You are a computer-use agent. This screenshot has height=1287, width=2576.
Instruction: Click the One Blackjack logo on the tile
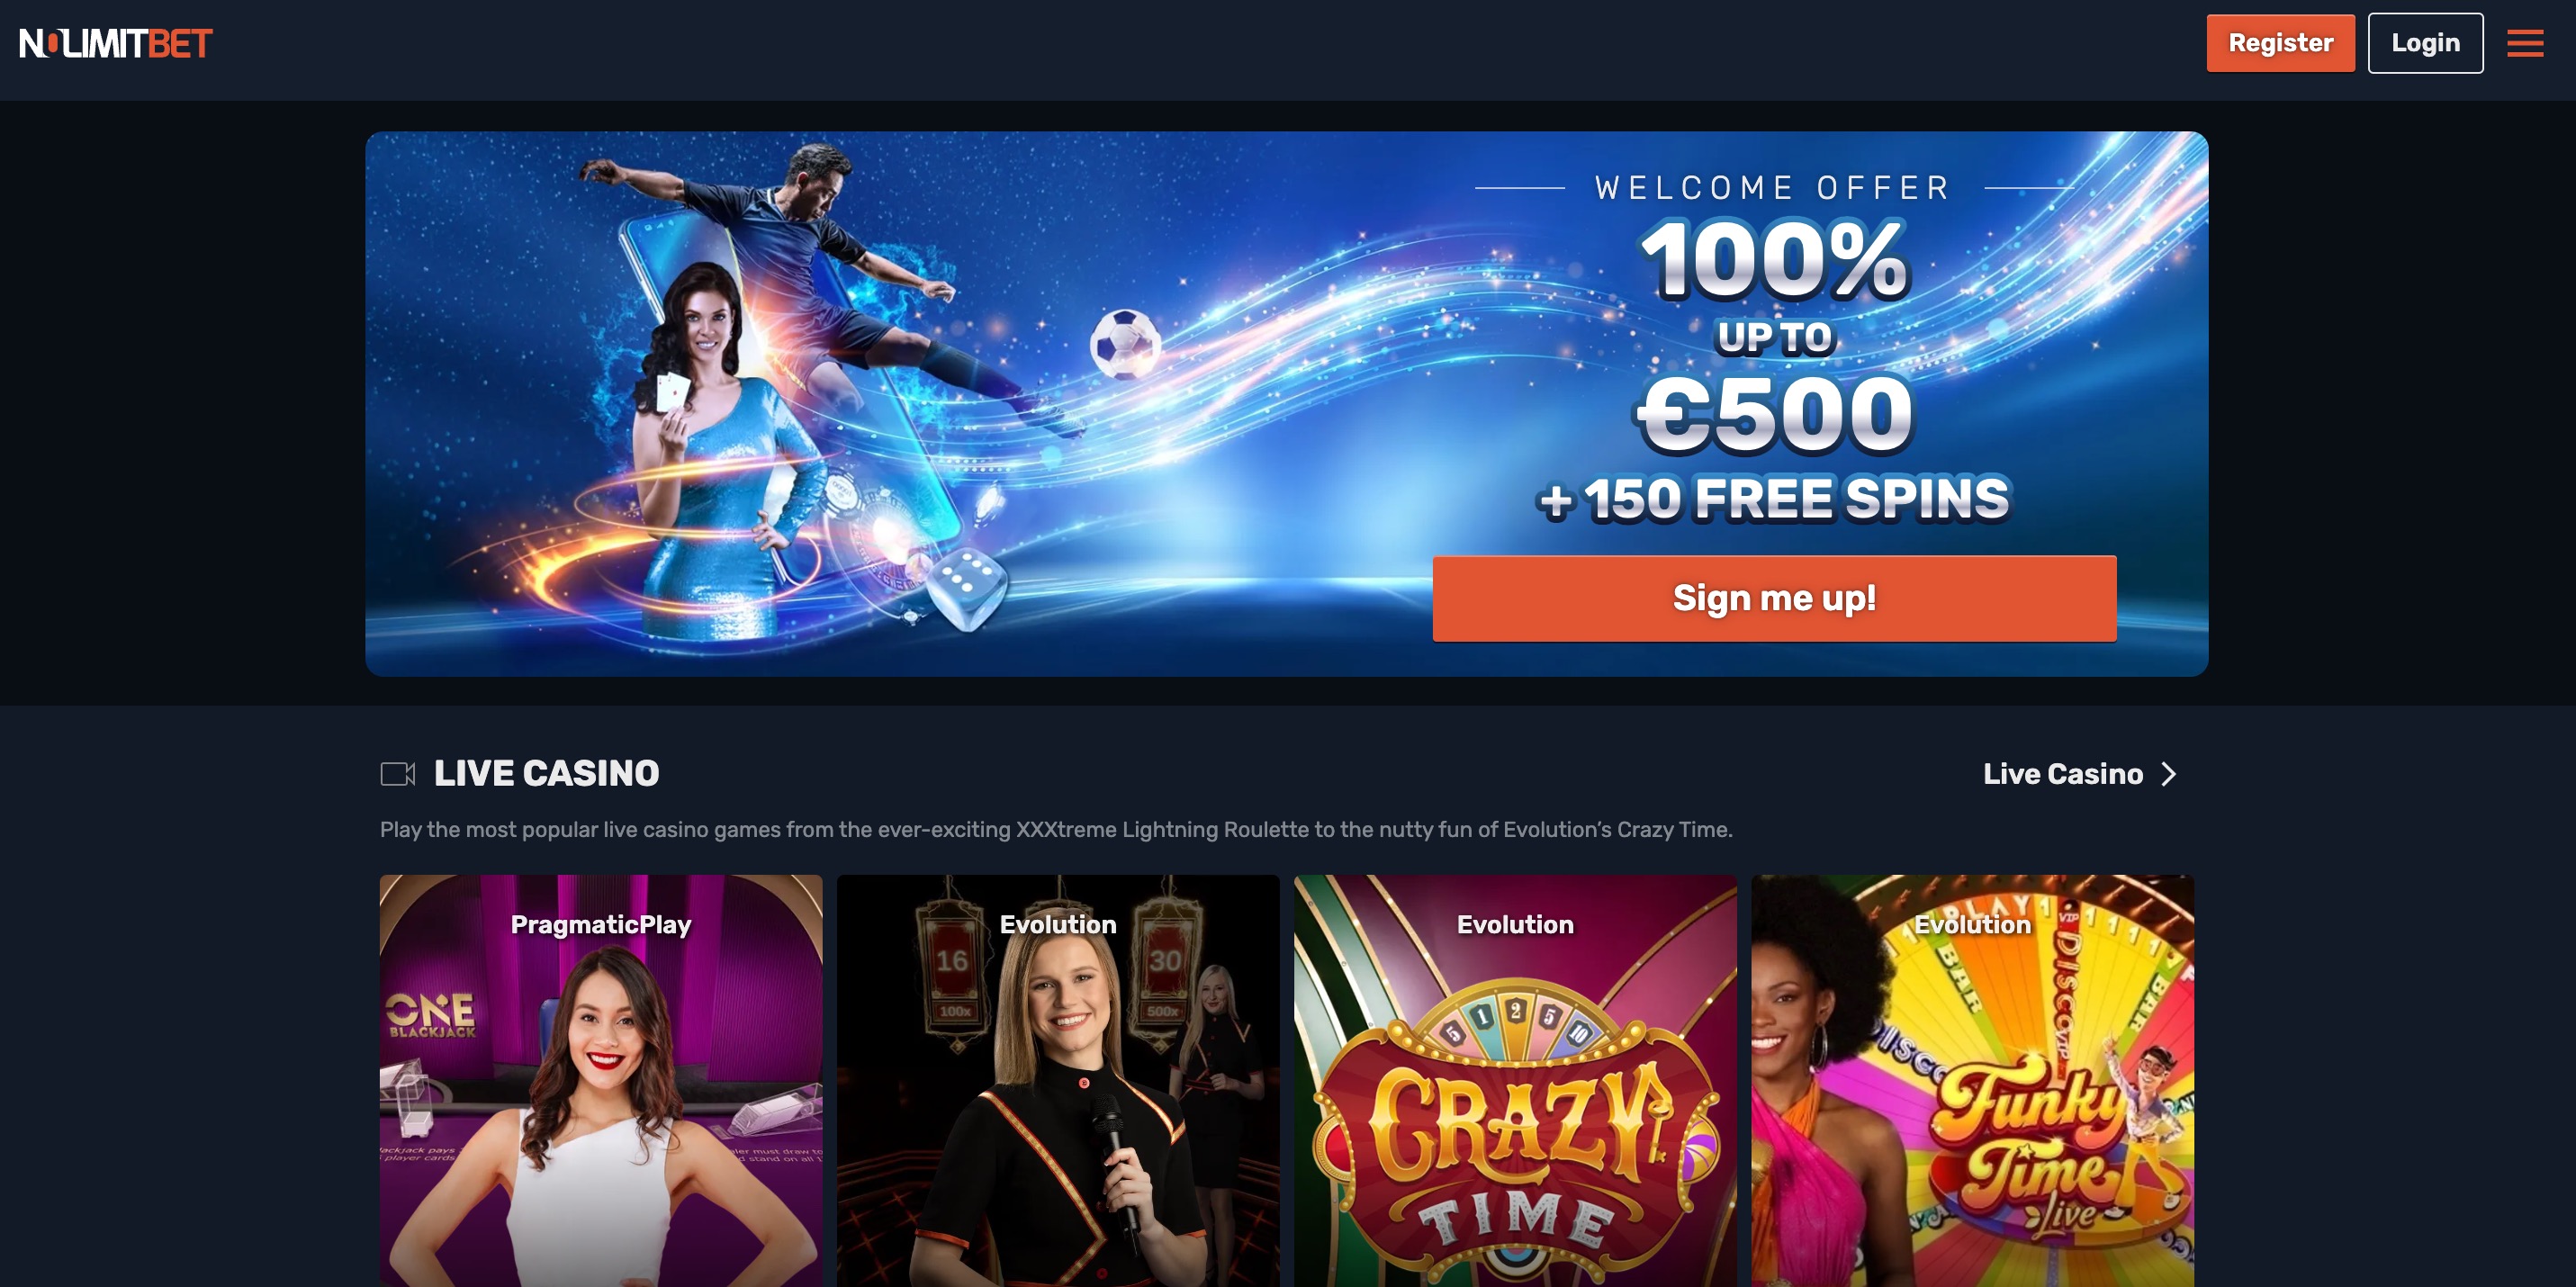tap(431, 1014)
